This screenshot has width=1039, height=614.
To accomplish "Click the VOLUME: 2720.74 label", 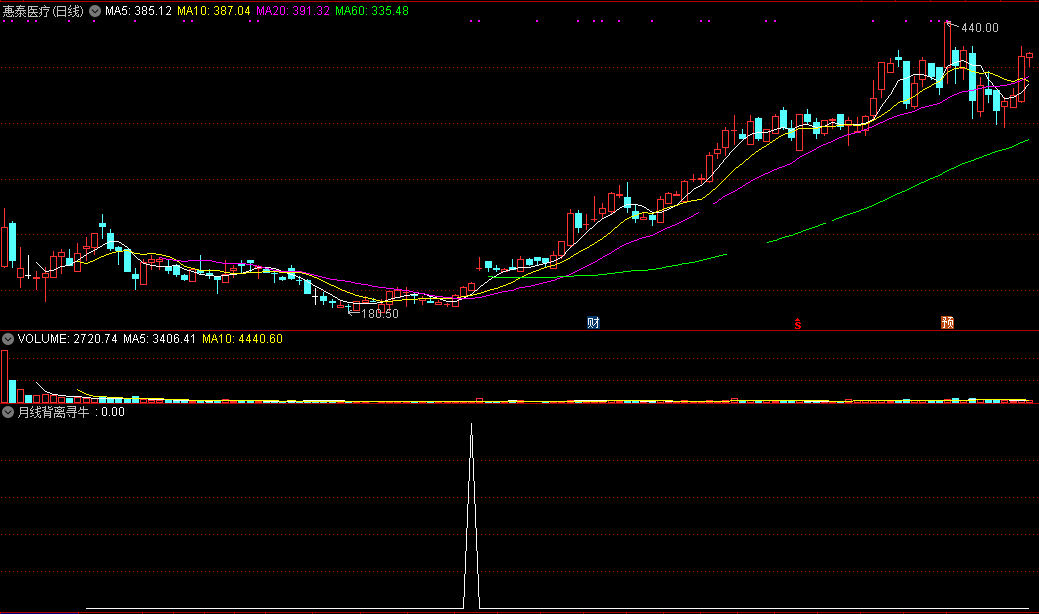I will (x=68, y=339).
